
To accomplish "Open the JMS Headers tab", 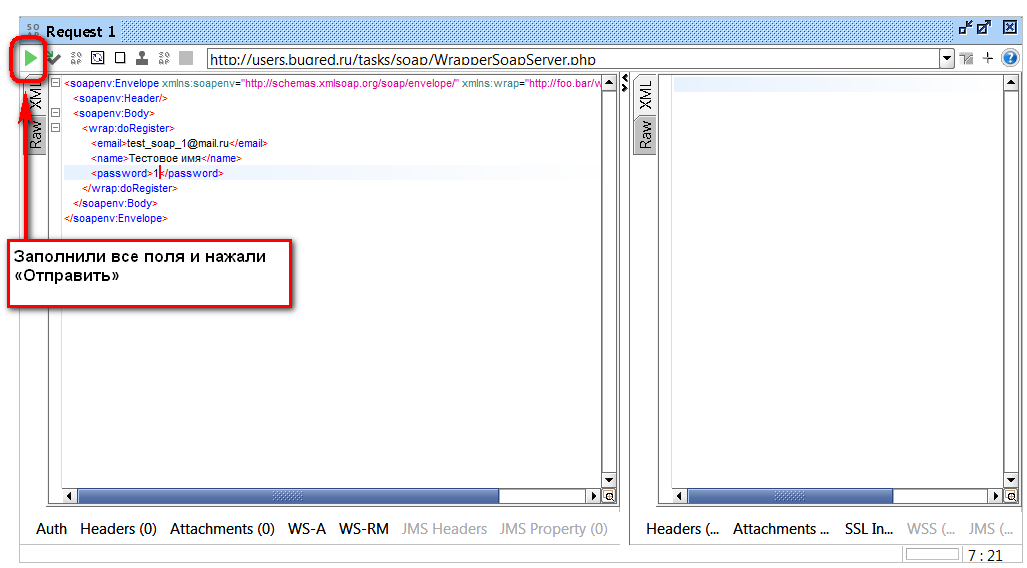I will (445, 529).
